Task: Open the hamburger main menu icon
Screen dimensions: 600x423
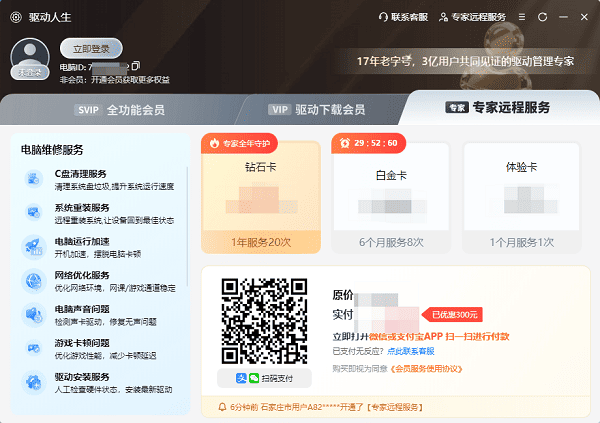Action: point(522,17)
